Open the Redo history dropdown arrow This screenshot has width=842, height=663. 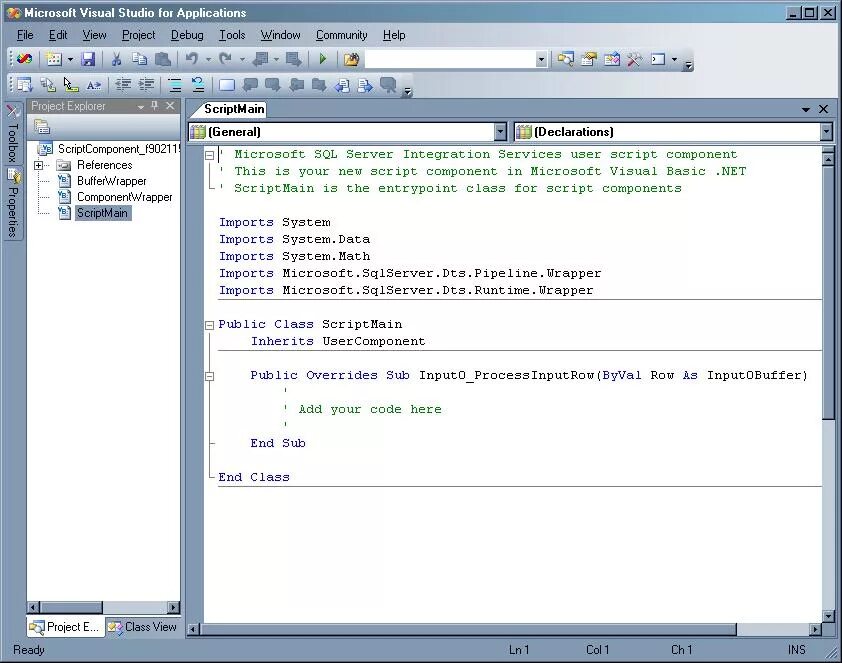[242, 59]
